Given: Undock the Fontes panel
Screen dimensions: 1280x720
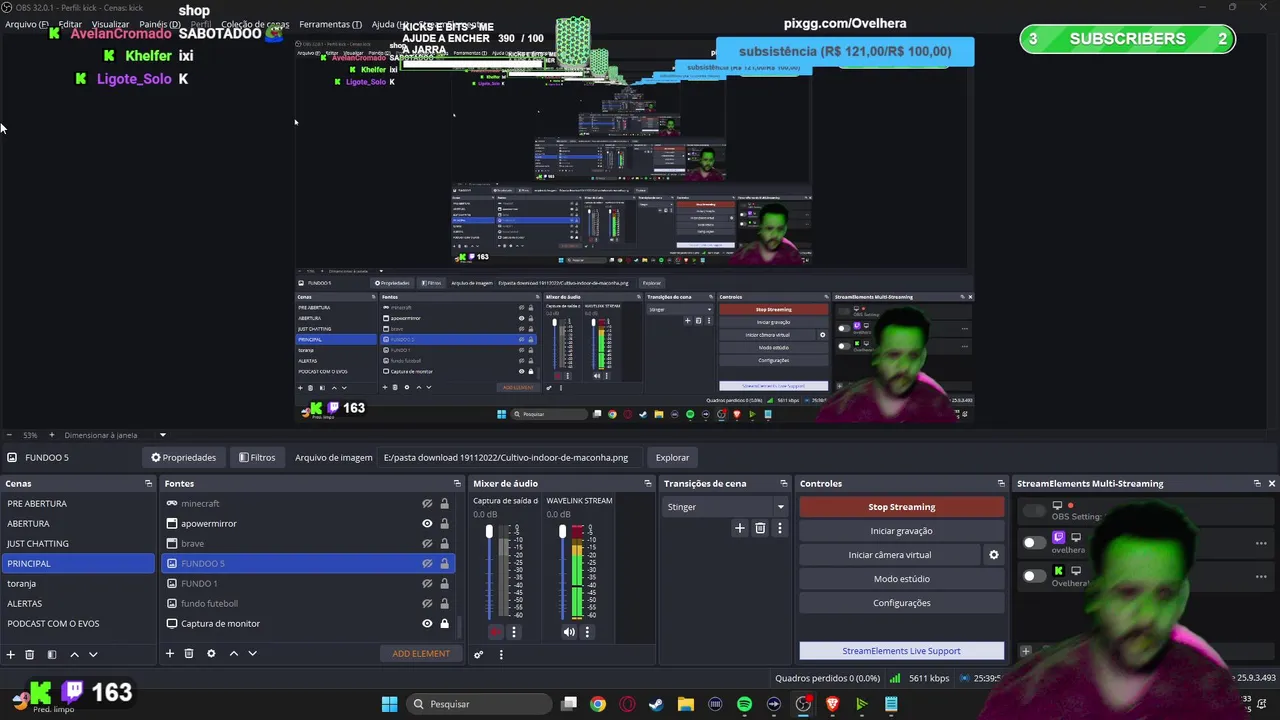Looking at the screenshot, I should 457,483.
